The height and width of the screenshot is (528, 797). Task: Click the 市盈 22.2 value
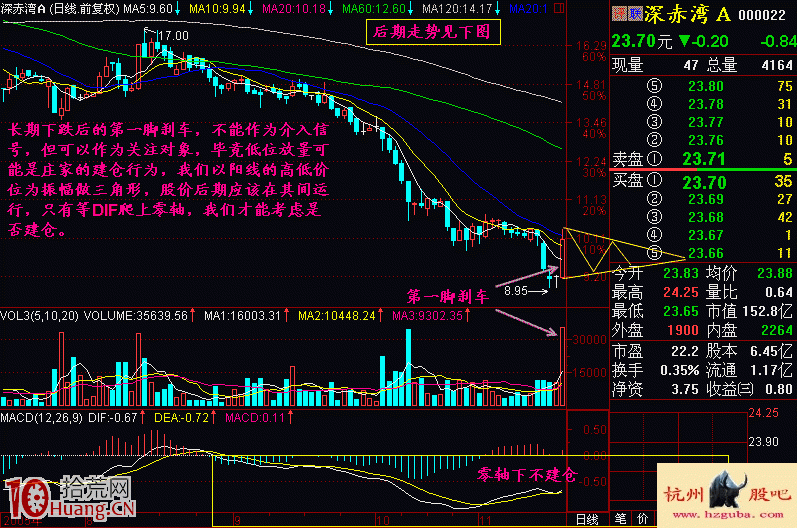(x=685, y=351)
